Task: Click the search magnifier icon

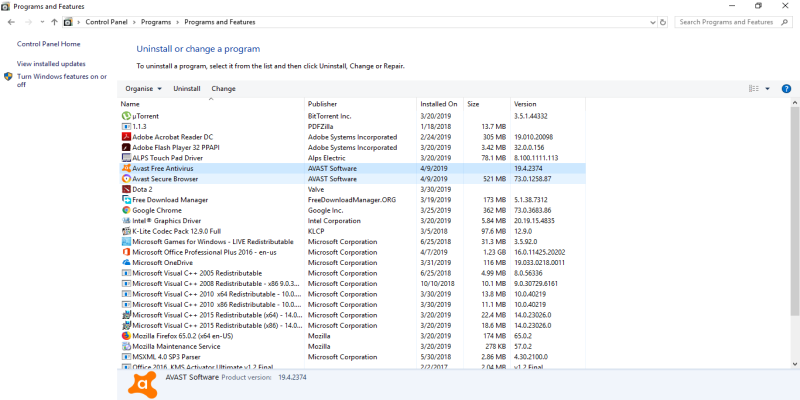Action: click(x=784, y=22)
